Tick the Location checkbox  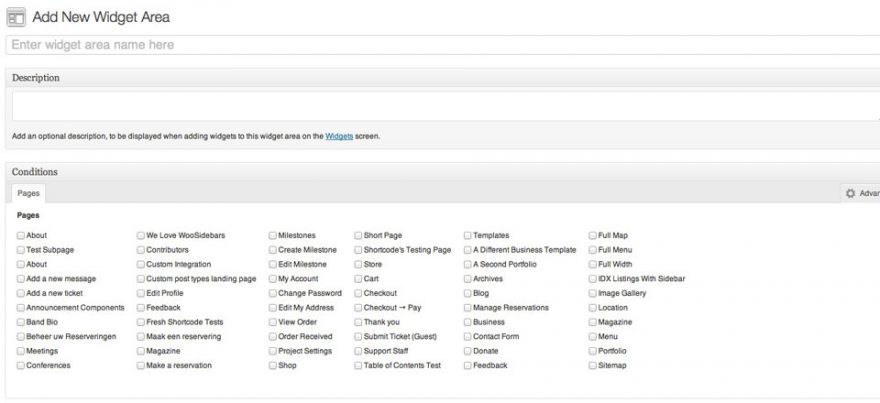point(593,308)
